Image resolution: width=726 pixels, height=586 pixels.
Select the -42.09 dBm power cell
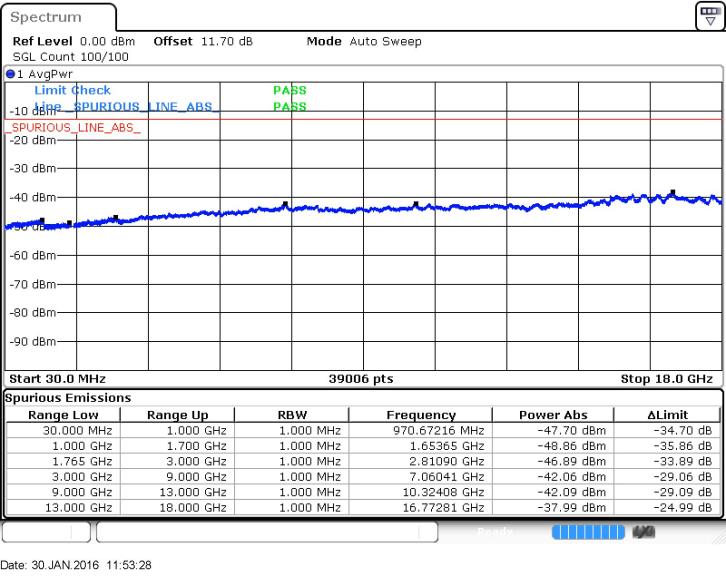553,492
